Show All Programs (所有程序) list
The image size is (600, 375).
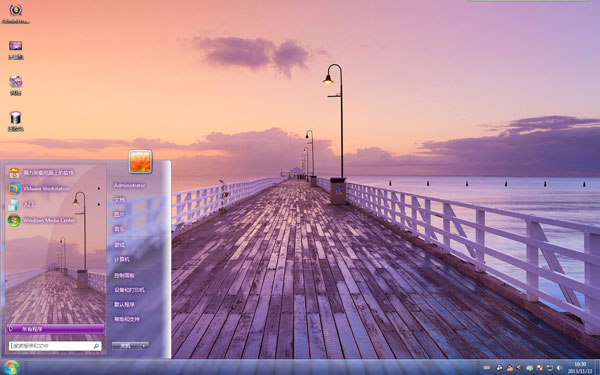(55, 329)
